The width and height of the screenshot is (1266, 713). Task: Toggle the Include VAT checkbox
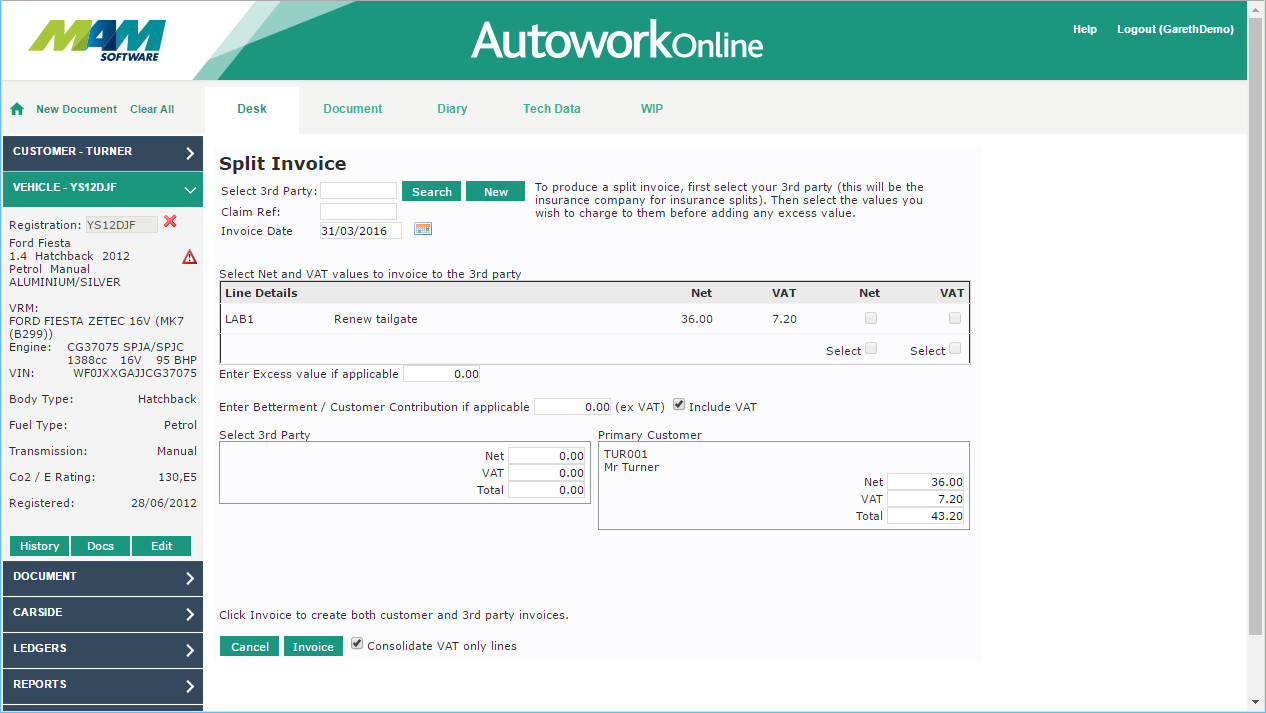click(680, 405)
